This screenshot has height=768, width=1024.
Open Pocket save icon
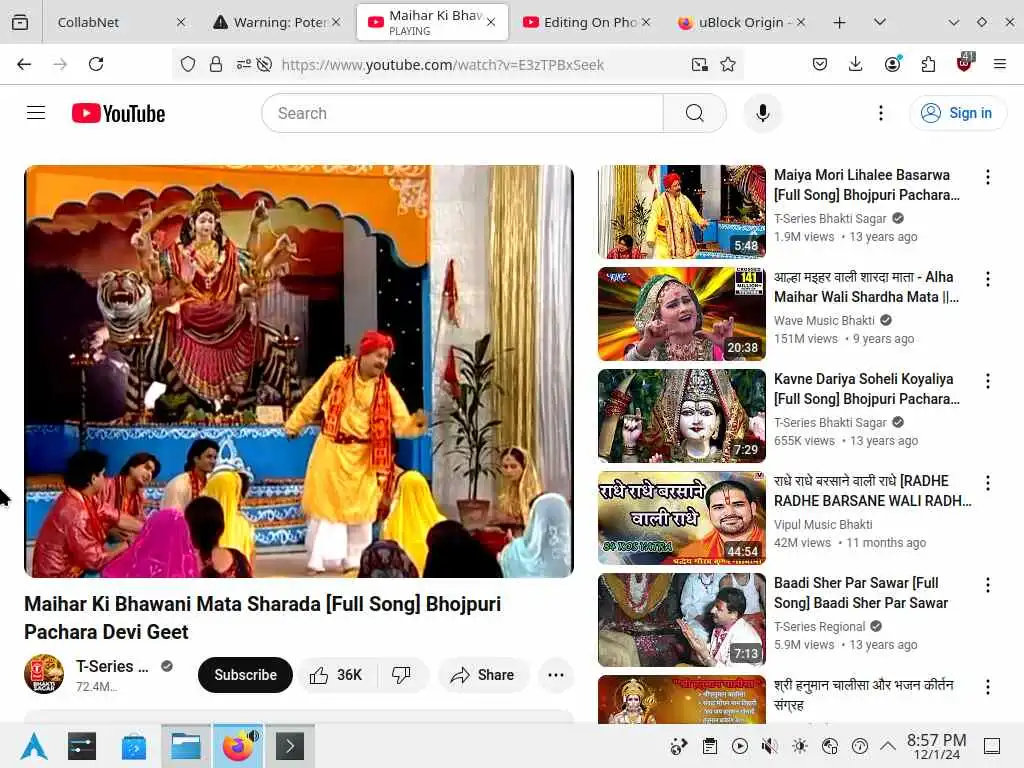tap(820, 64)
